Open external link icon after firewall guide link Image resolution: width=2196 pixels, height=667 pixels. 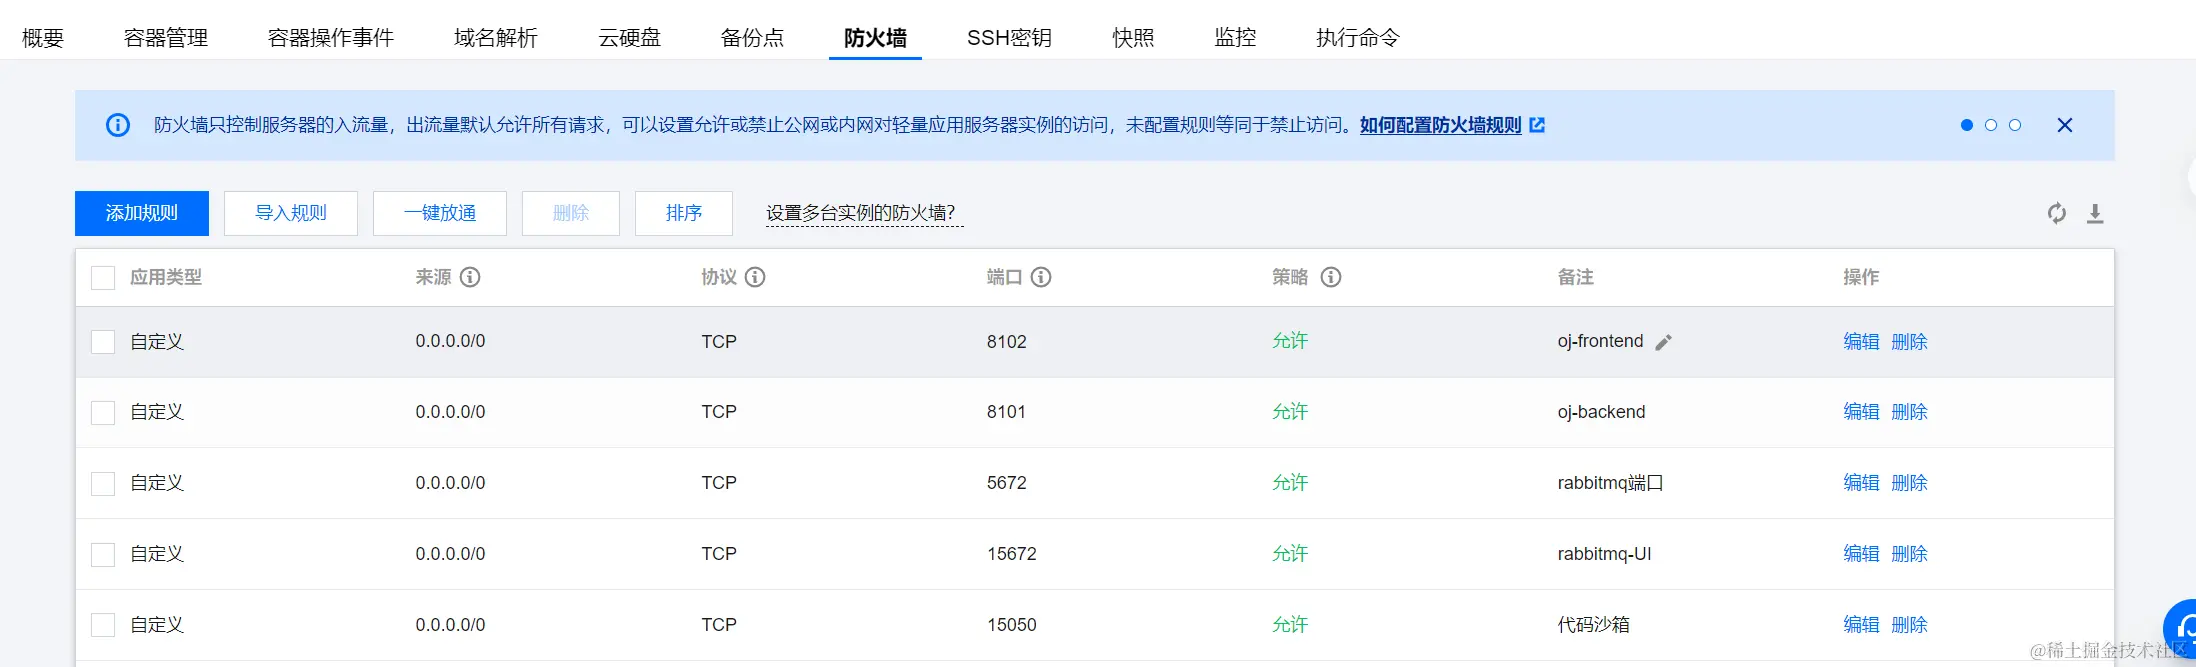(x=1537, y=125)
